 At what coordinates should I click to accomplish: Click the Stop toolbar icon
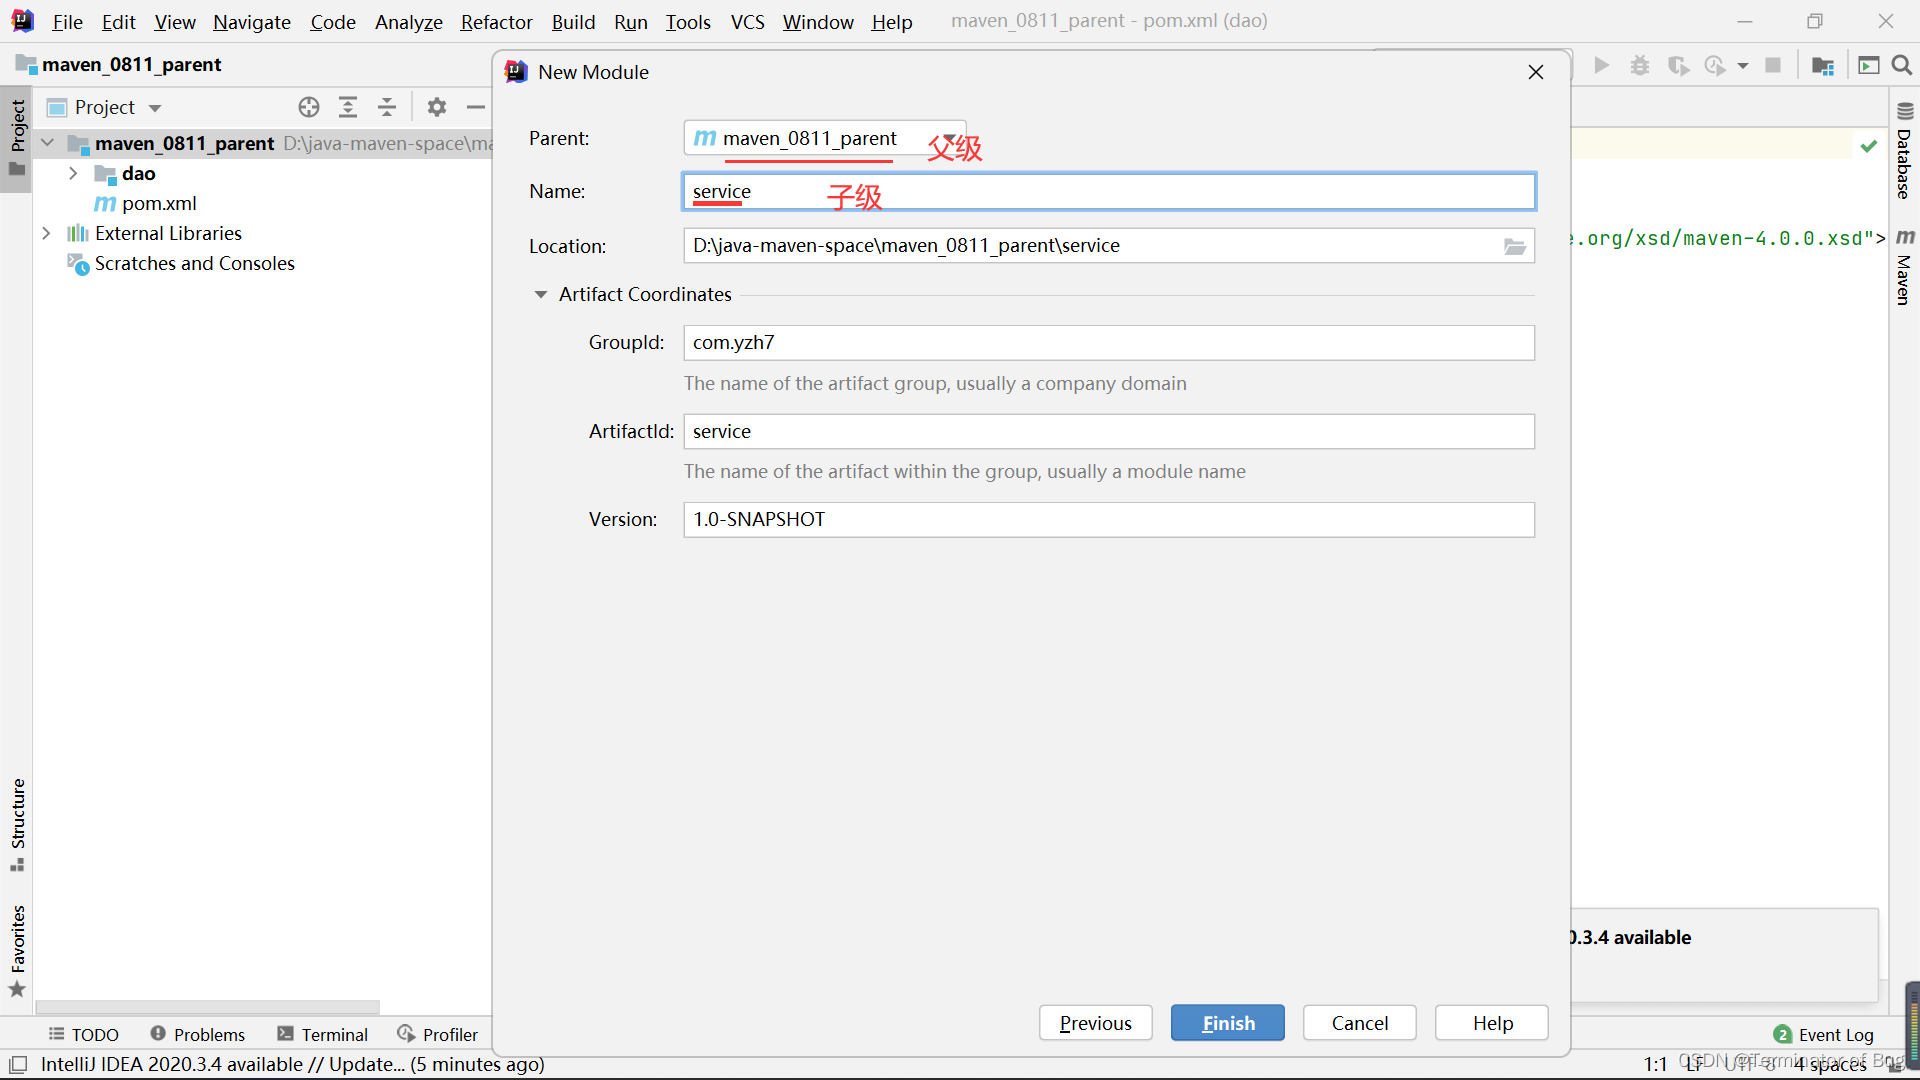(1773, 65)
